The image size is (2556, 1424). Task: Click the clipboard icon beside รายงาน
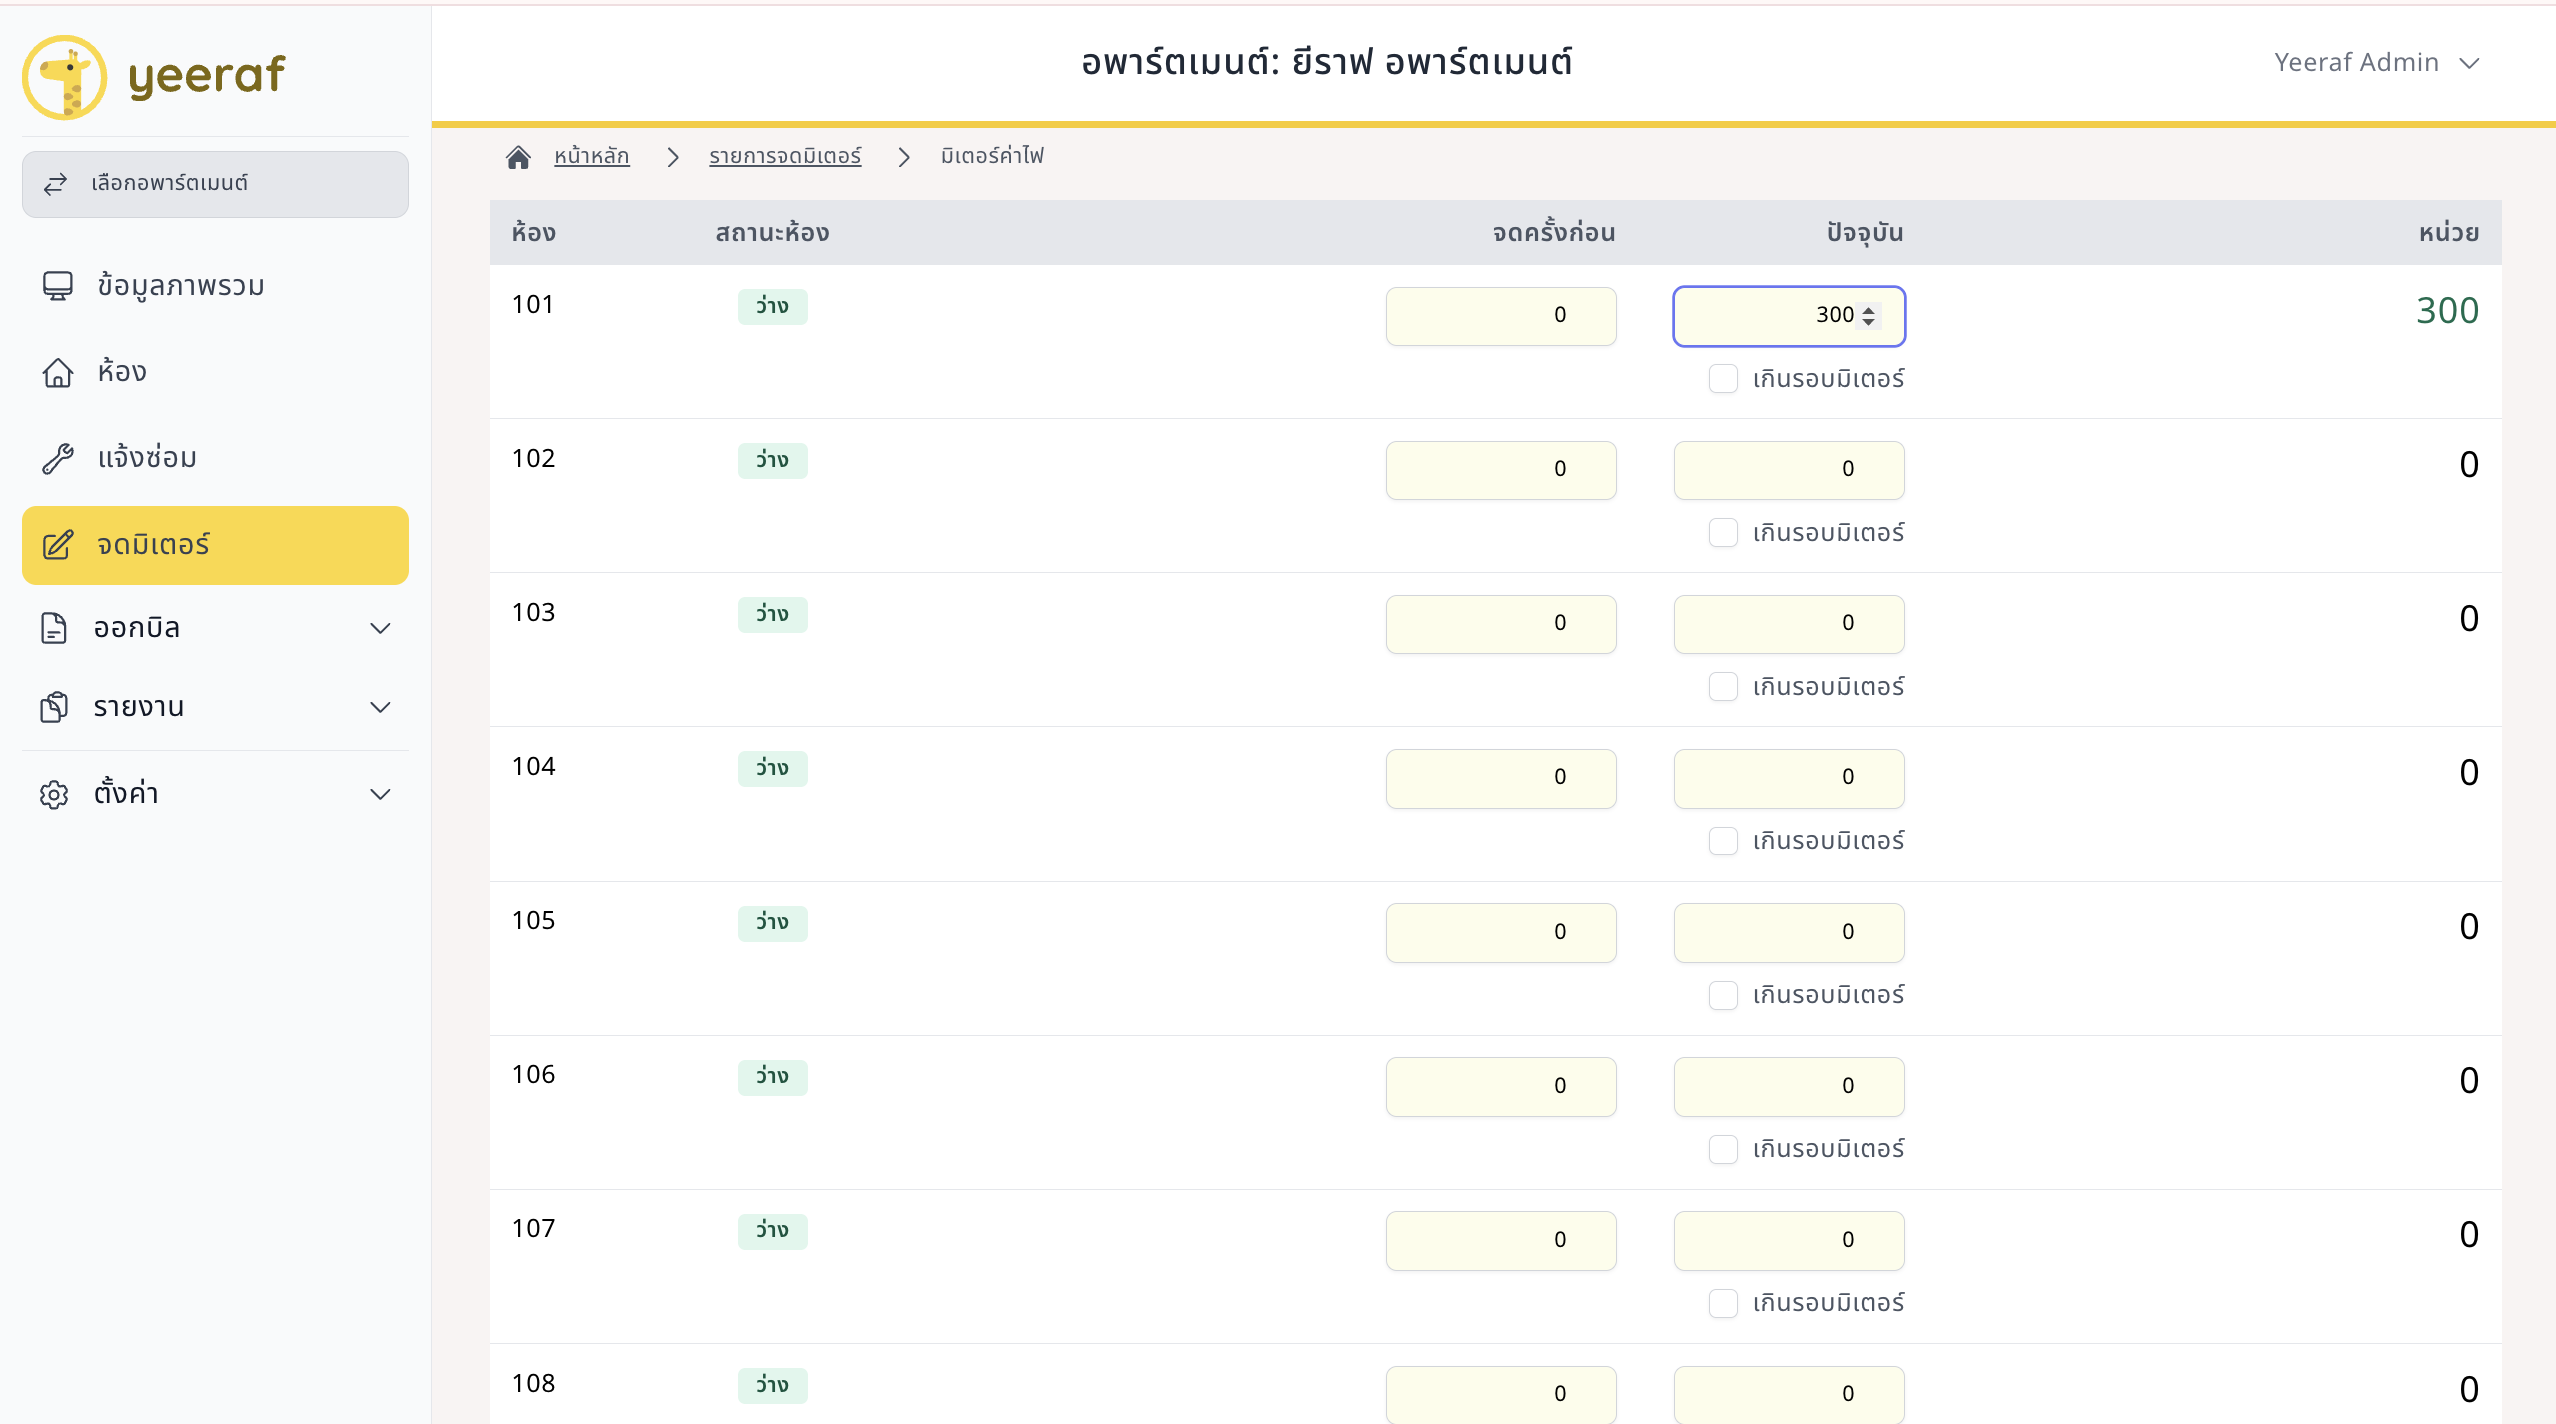click(54, 707)
